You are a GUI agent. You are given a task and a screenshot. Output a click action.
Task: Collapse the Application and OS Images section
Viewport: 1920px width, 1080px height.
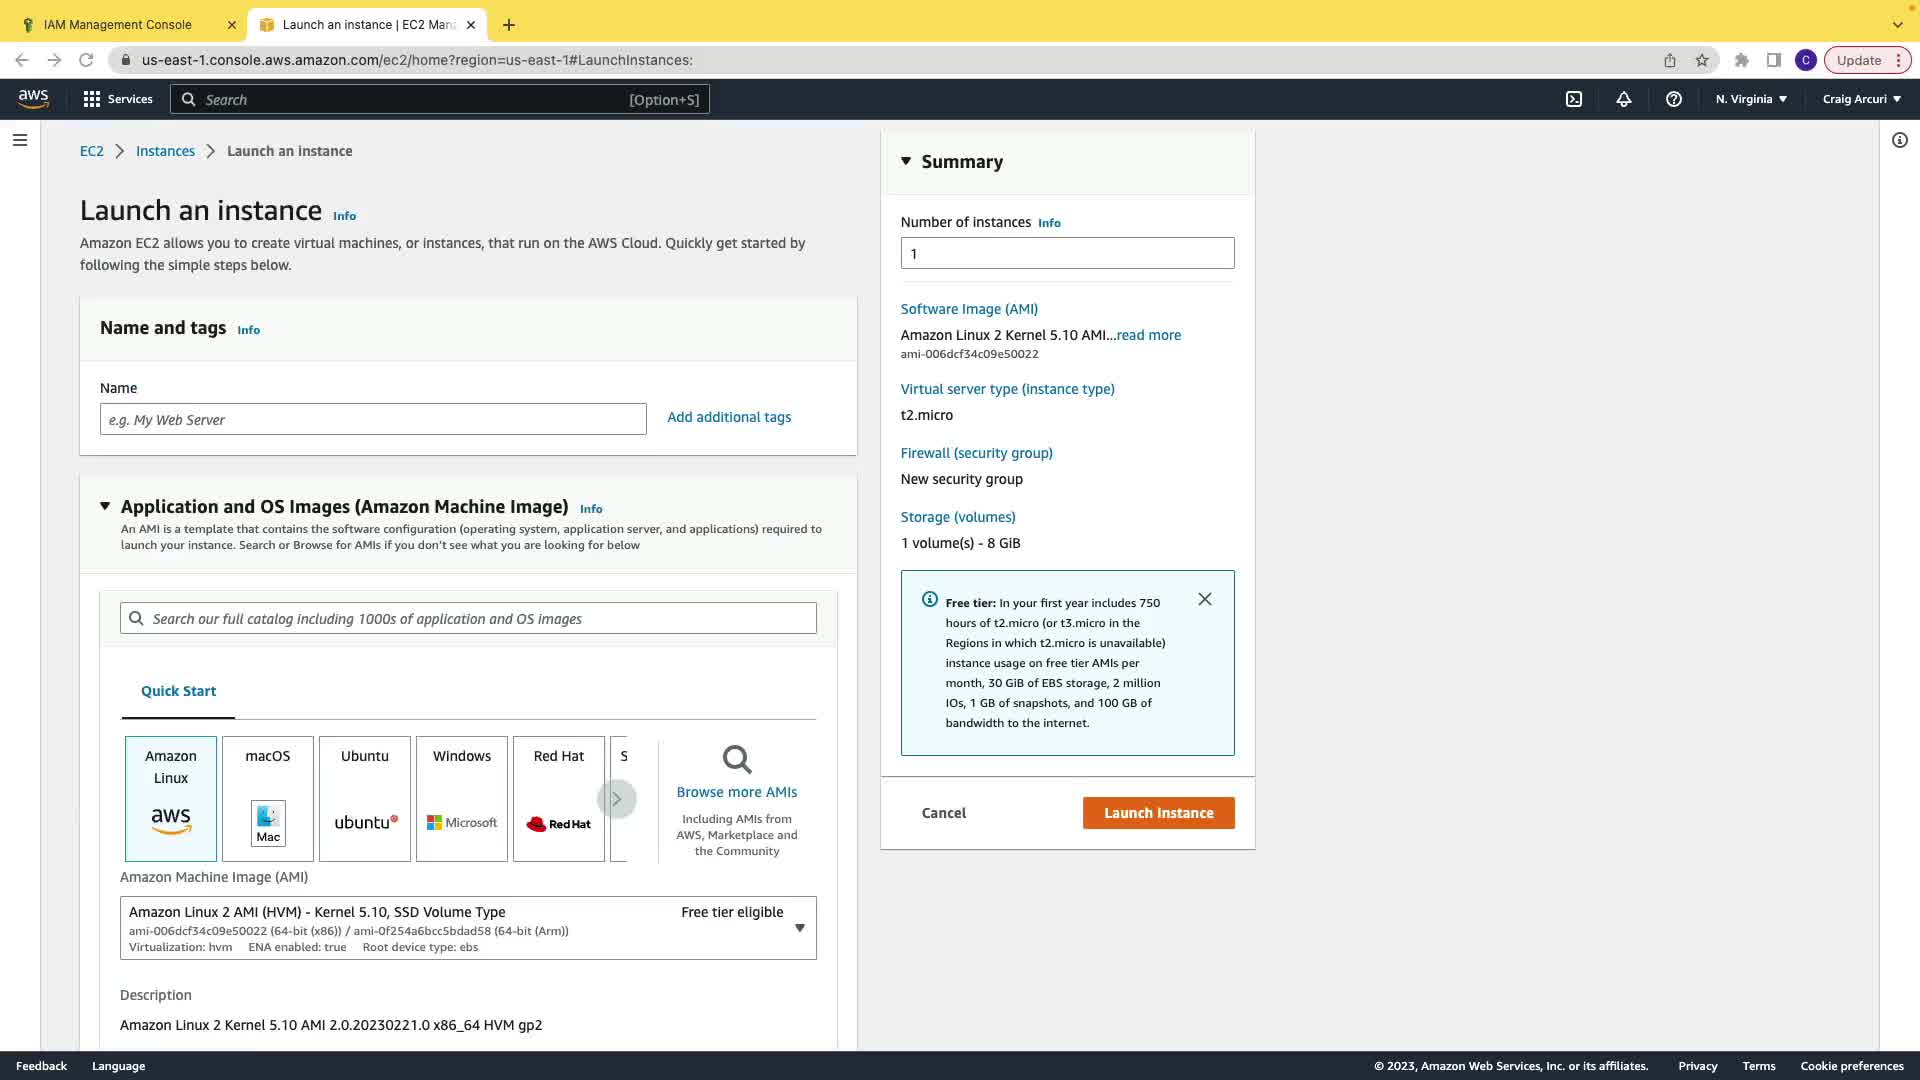point(105,507)
